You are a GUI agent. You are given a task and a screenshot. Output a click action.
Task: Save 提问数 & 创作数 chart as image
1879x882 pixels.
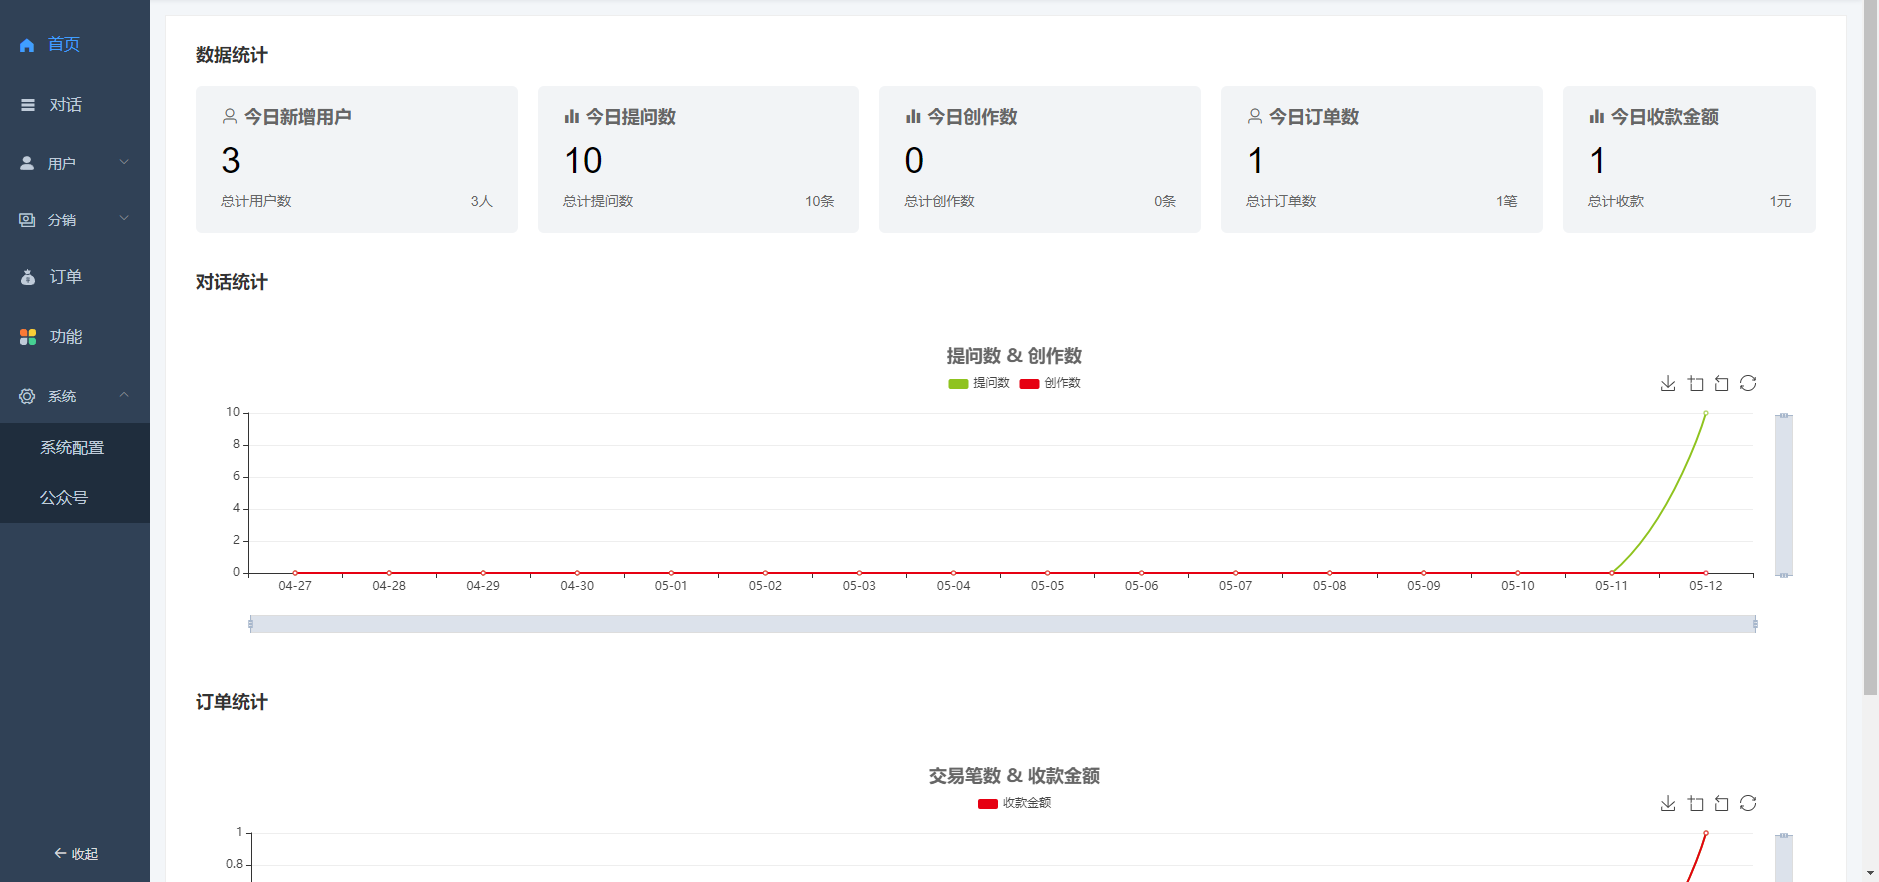[x=1668, y=383]
